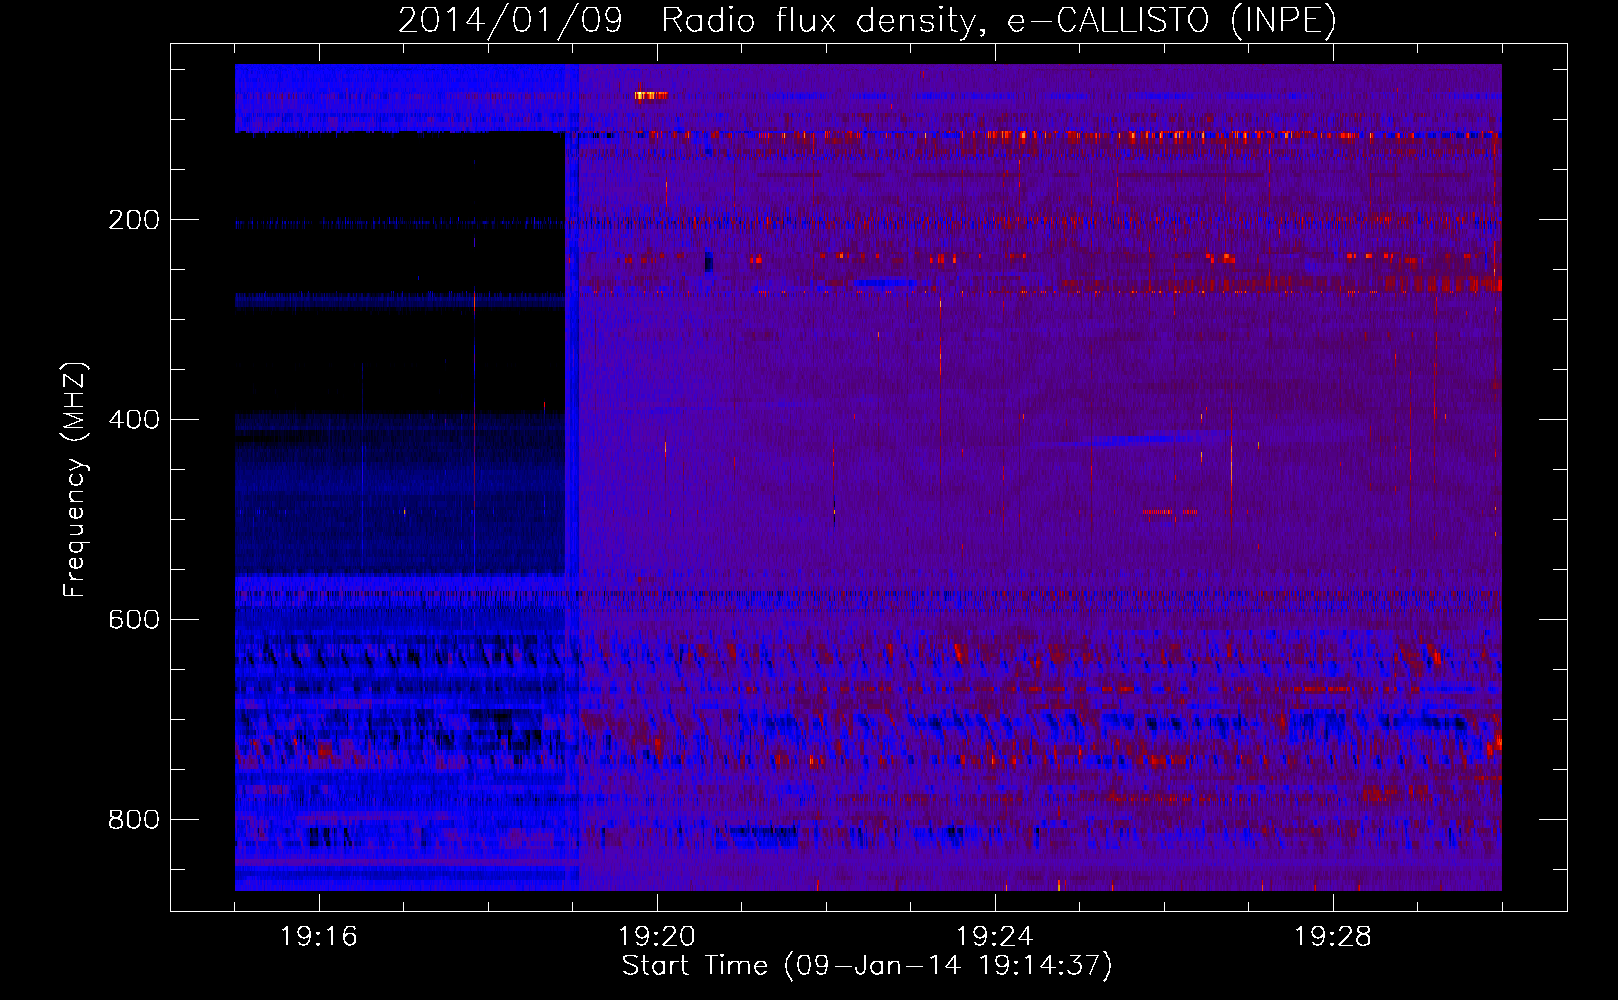The width and height of the screenshot is (1618, 1000).
Task: Click the 600 frequency tick label
Action: pos(134,620)
